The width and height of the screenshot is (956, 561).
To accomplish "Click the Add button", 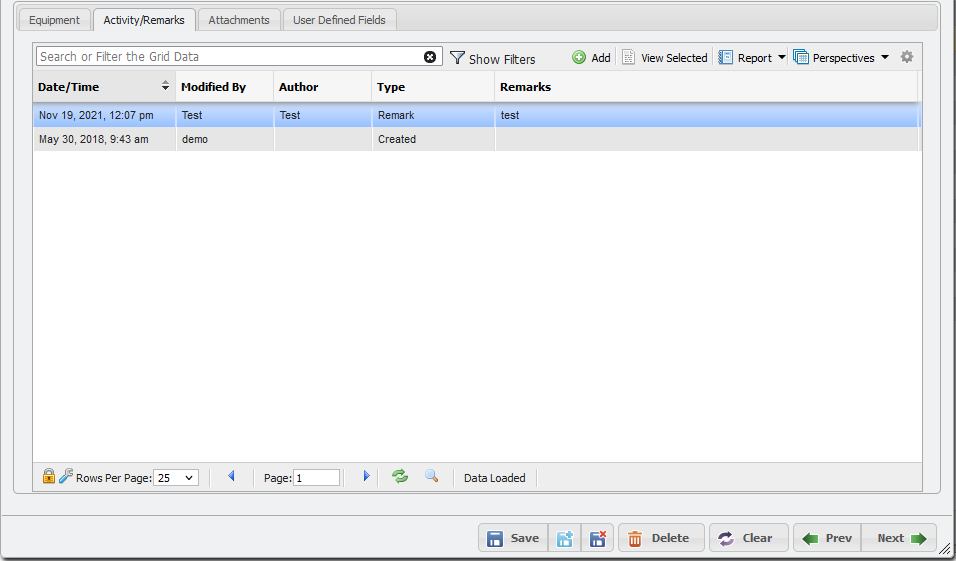I will coord(591,58).
